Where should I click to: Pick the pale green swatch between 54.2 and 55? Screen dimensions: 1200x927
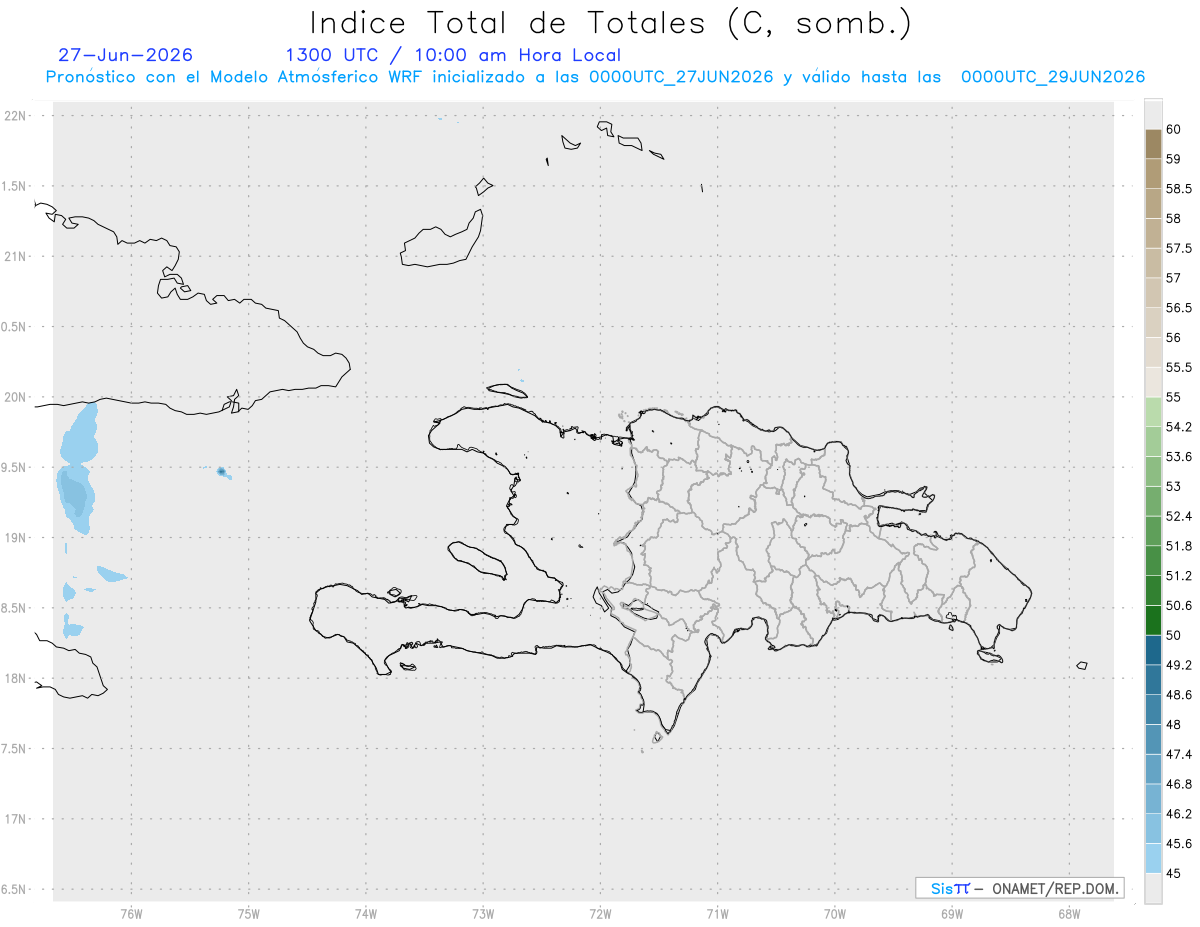click(x=1153, y=412)
